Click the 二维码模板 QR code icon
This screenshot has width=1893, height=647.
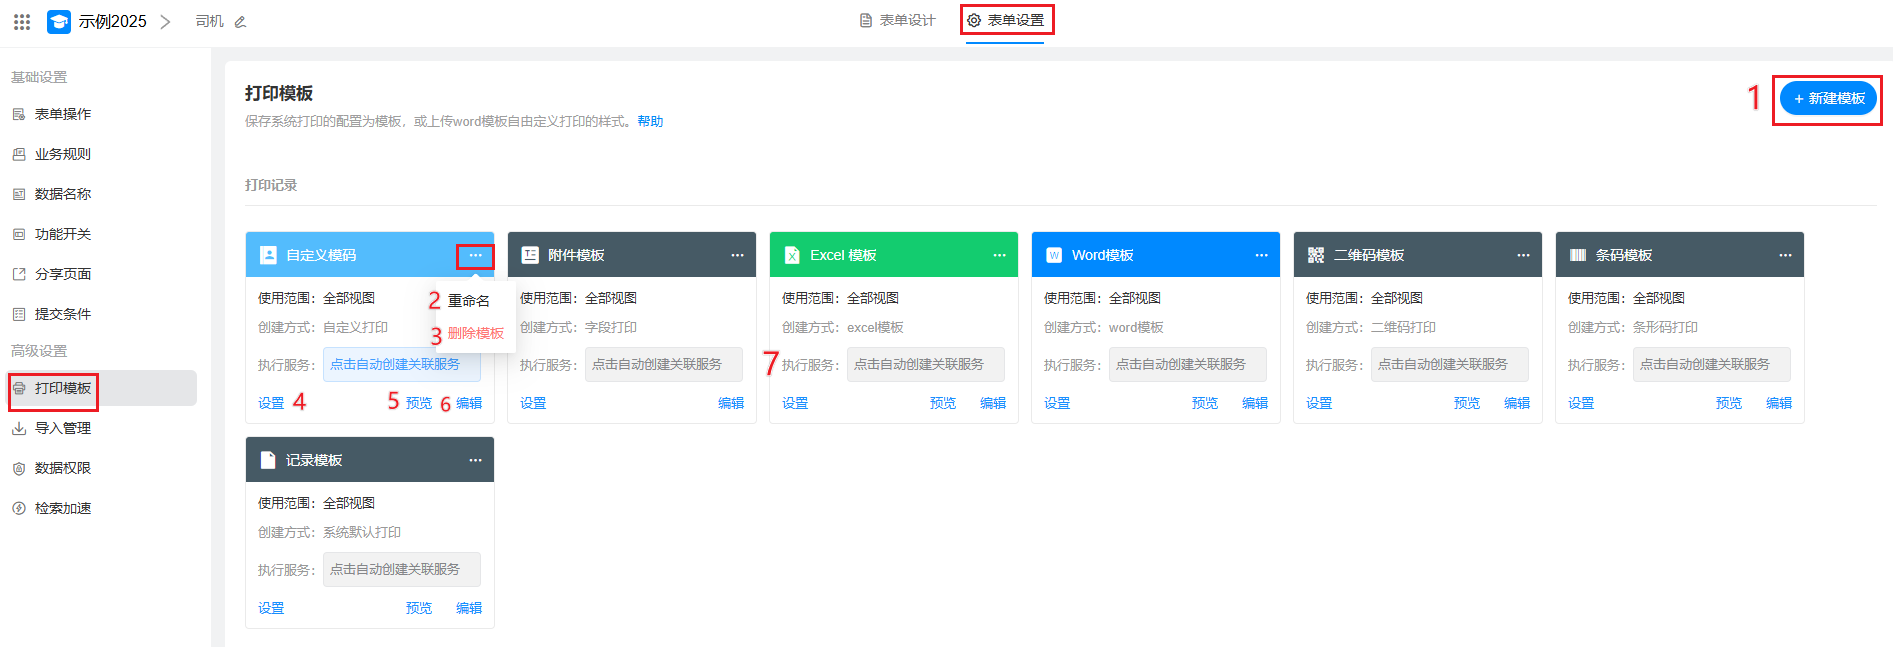point(1315,255)
